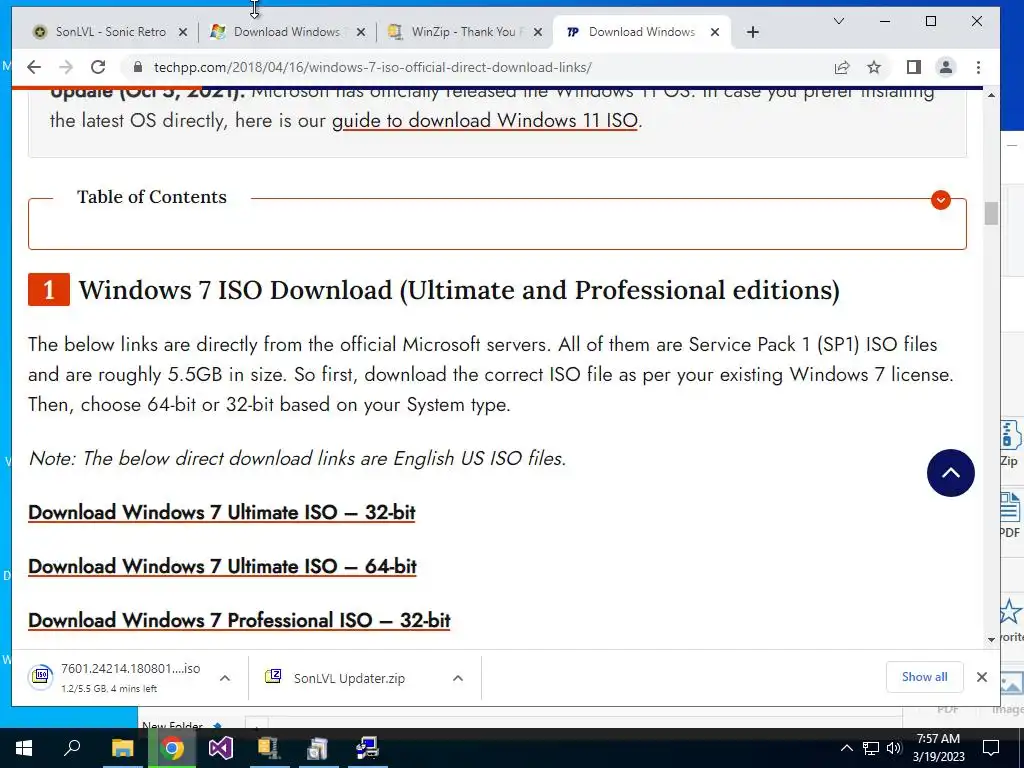Open File Explorer from taskbar
The image size is (1024, 768).
pyautogui.click(x=122, y=748)
